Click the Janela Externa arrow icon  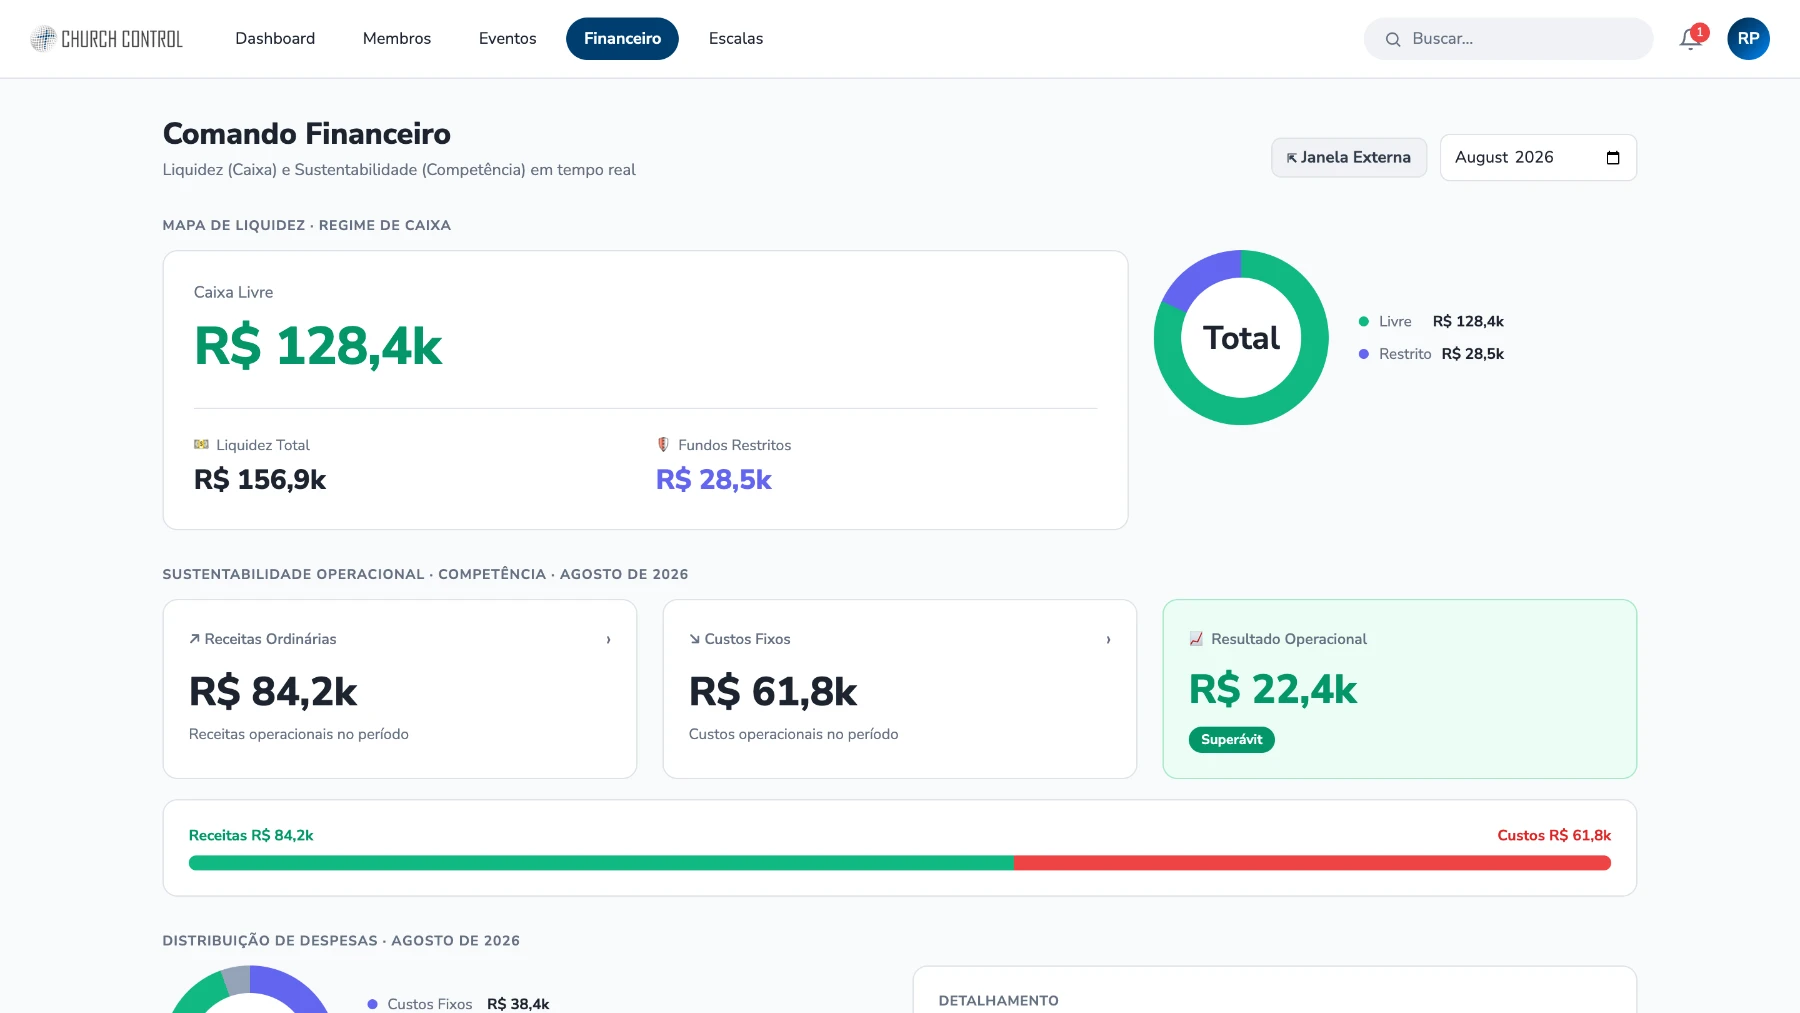(x=1291, y=158)
